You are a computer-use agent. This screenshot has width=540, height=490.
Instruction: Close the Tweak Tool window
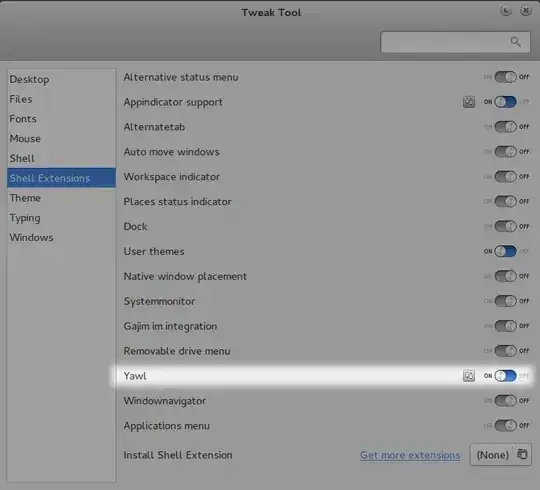tap(526, 11)
